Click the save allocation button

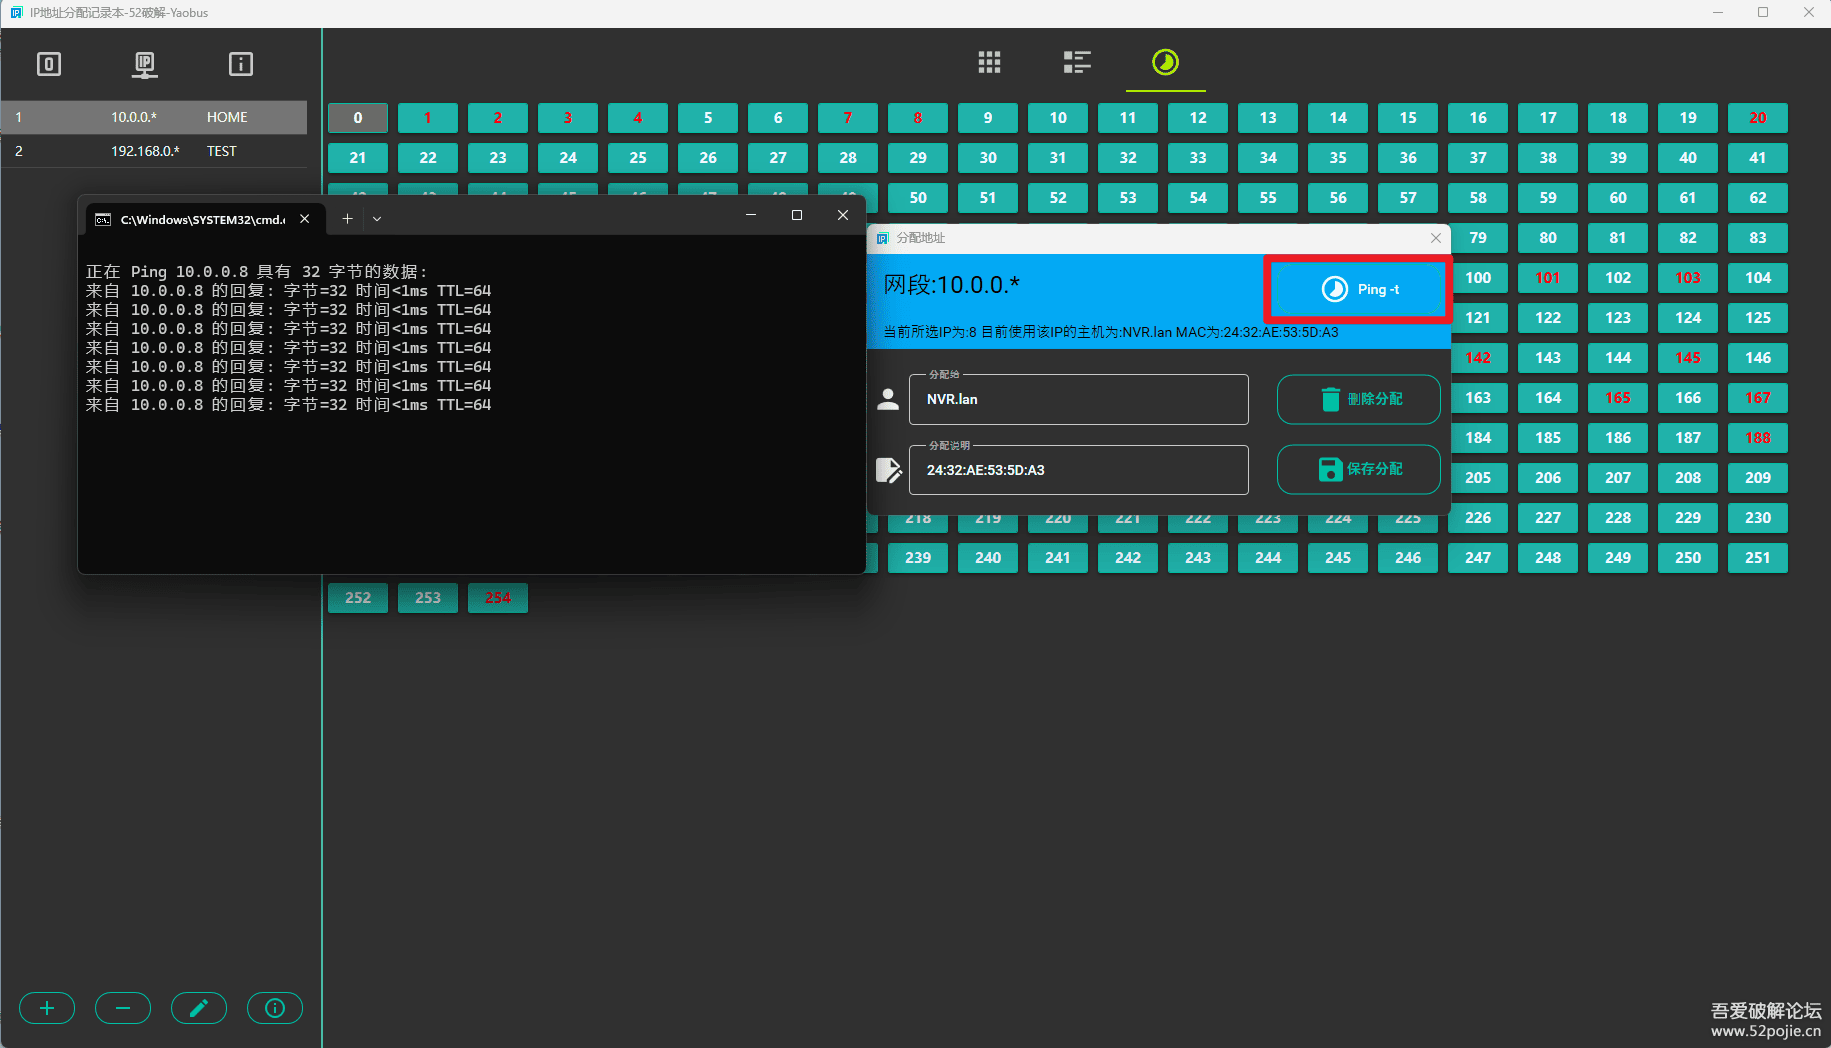pos(1358,469)
